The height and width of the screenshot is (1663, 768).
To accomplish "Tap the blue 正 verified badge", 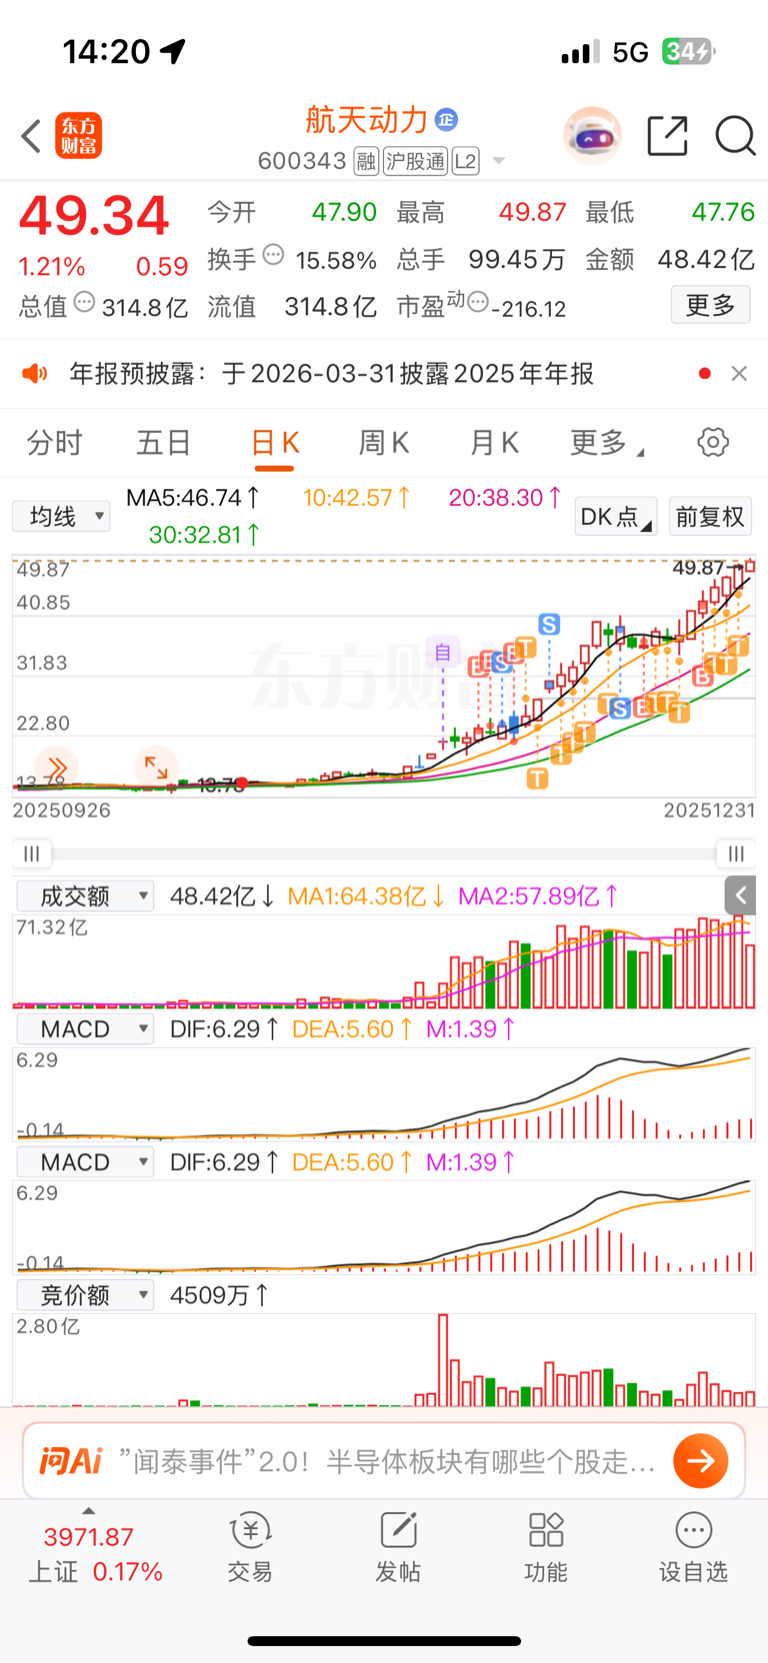I will (x=447, y=120).
